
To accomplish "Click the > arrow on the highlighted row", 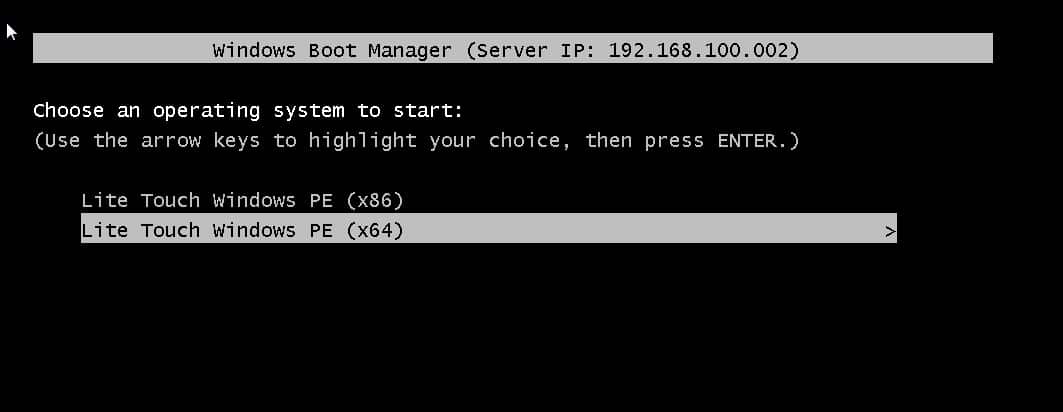I will [890, 232].
